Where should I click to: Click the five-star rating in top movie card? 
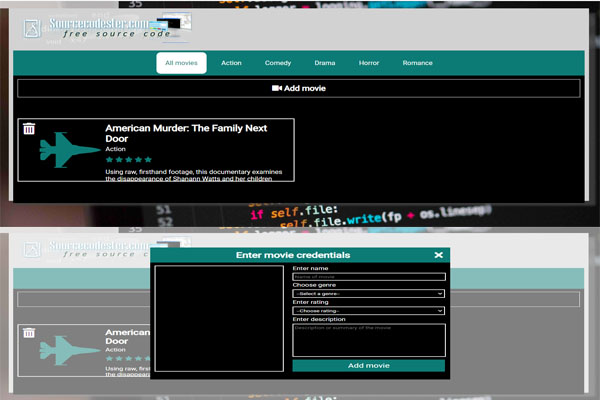coord(129,160)
